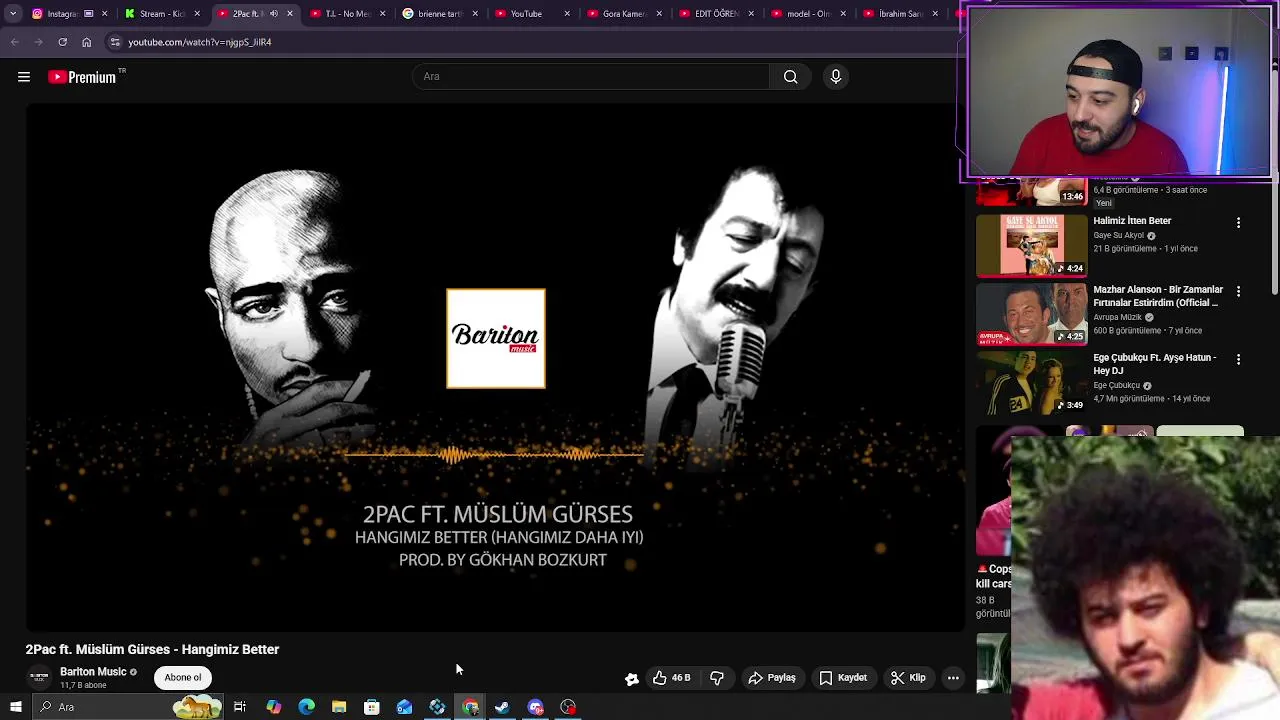Open the Paylaş share dialog
Image resolution: width=1280 pixels, height=720 pixels.
pyautogui.click(x=772, y=678)
